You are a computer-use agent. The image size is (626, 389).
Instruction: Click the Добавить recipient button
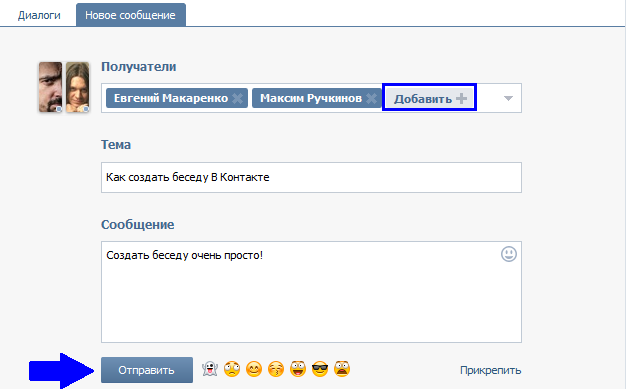click(430, 98)
